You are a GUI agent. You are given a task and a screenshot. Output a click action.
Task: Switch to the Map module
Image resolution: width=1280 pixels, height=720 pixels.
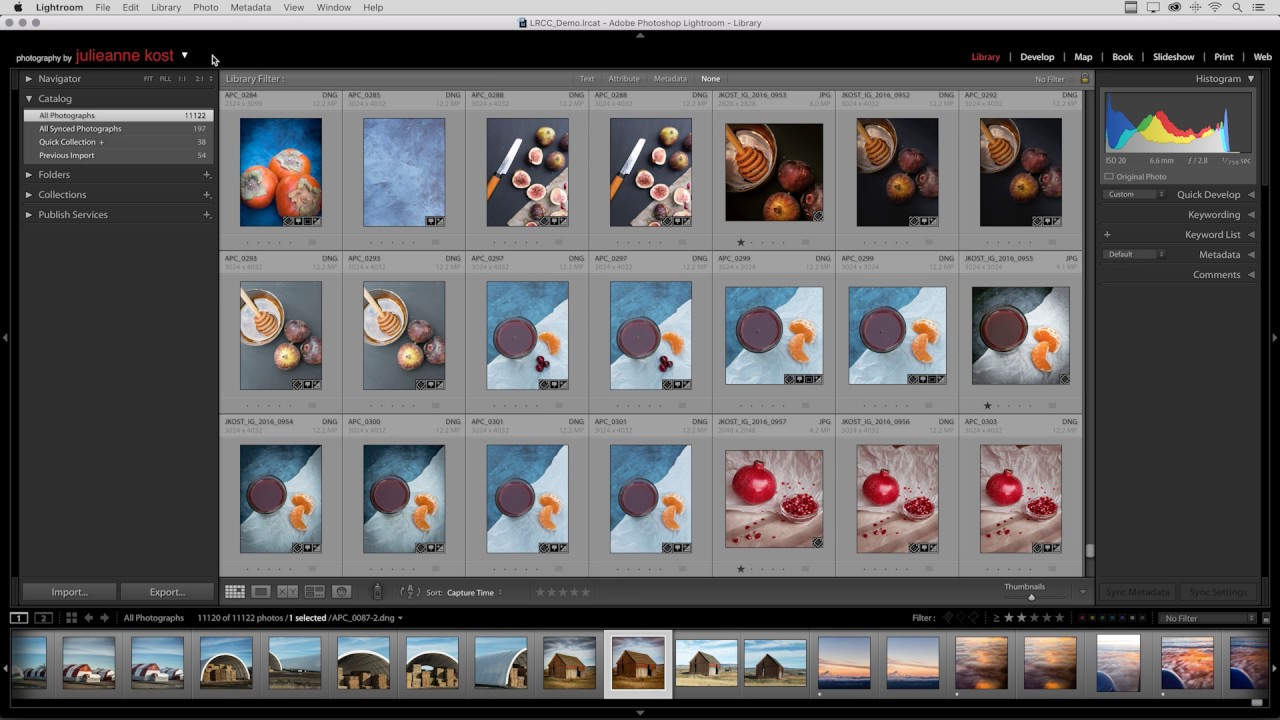(x=1083, y=57)
